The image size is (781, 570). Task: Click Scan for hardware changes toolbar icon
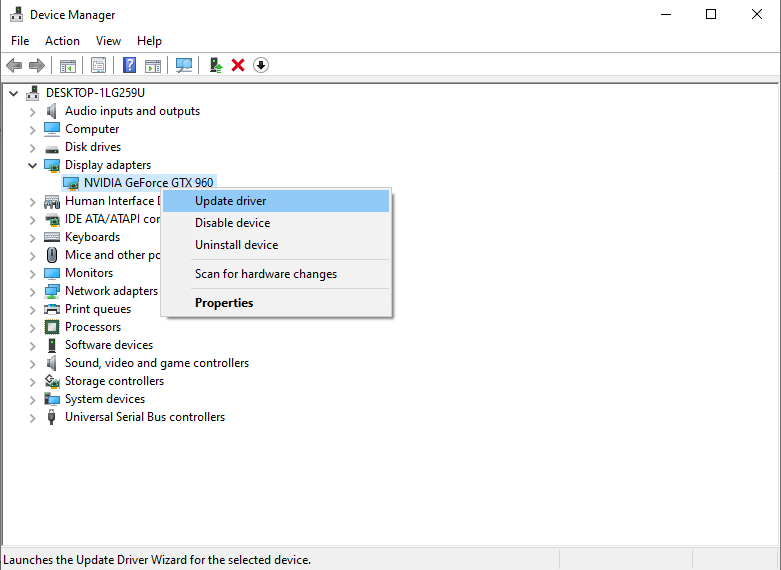184,65
